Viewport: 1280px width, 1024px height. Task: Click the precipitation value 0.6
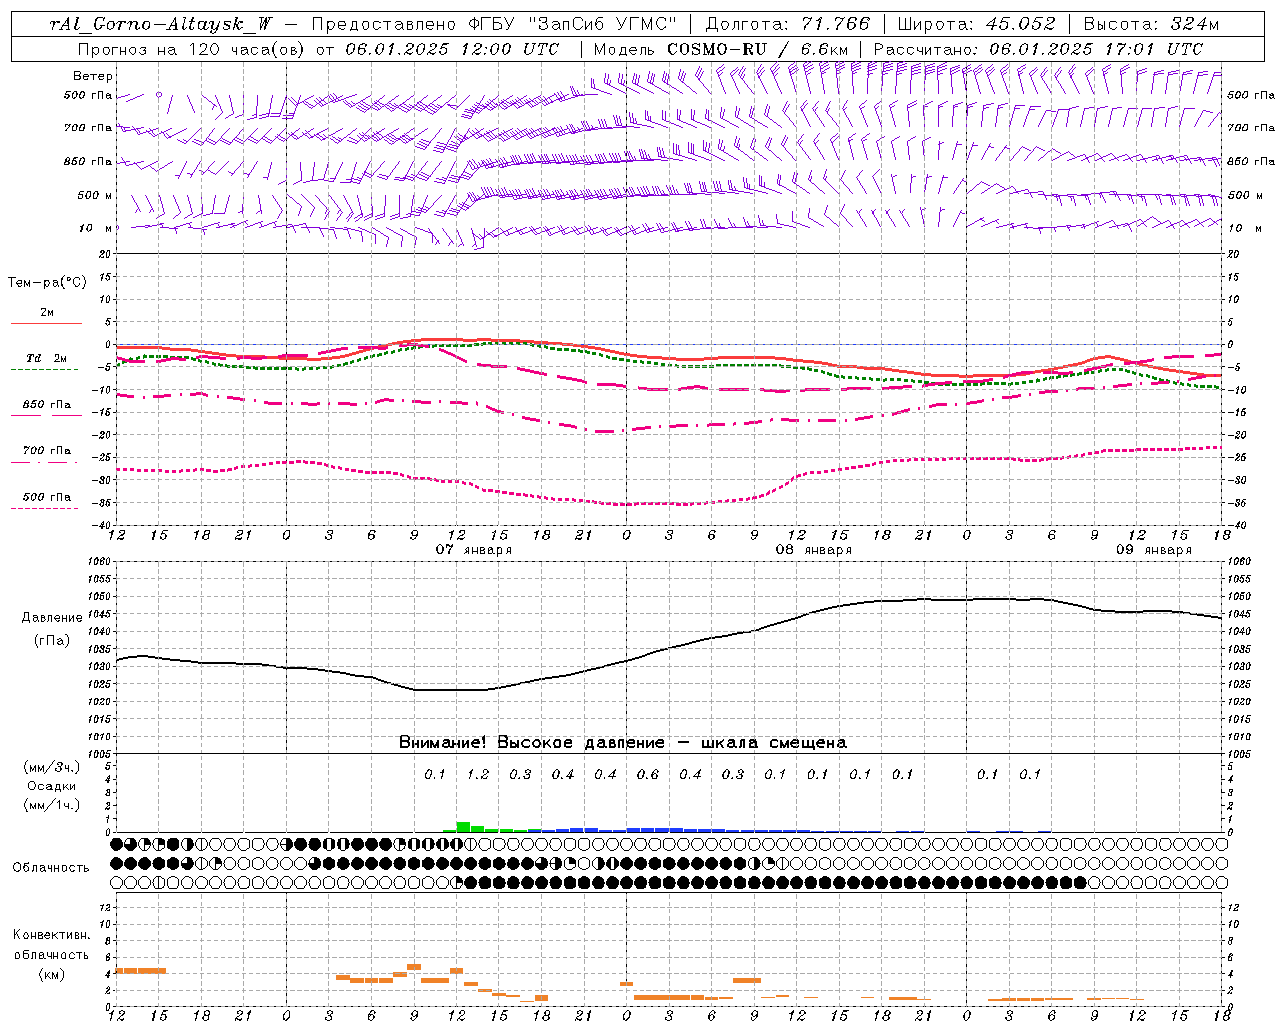tap(648, 774)
